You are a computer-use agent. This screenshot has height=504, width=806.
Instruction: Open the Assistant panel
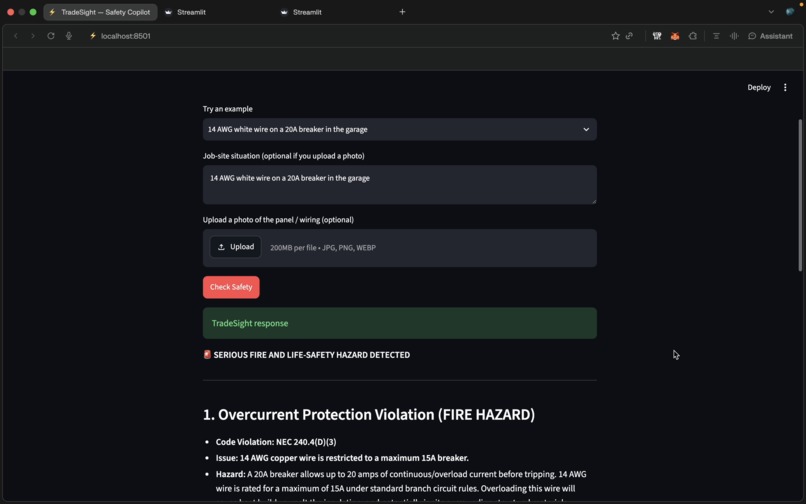tap(771, 36)
